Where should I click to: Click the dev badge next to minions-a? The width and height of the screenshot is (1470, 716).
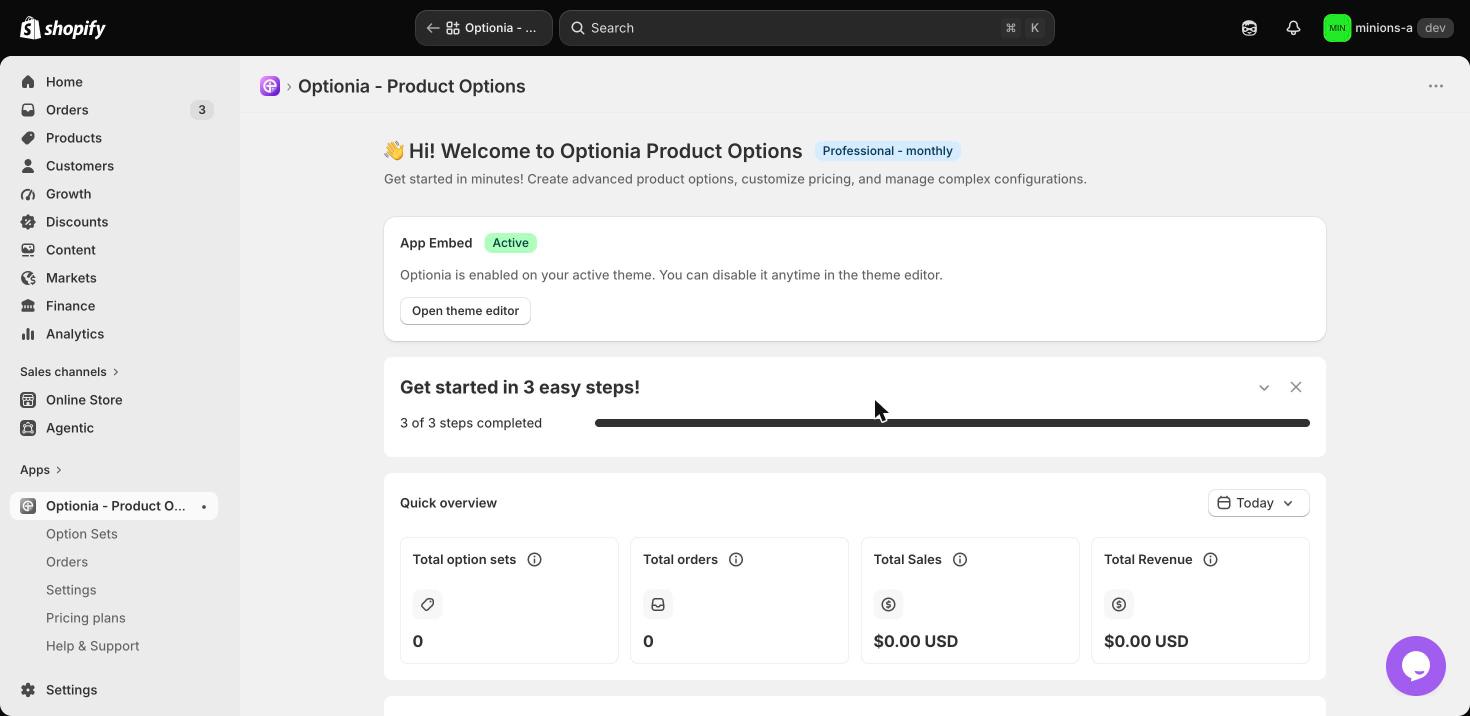click(1435, 28)
